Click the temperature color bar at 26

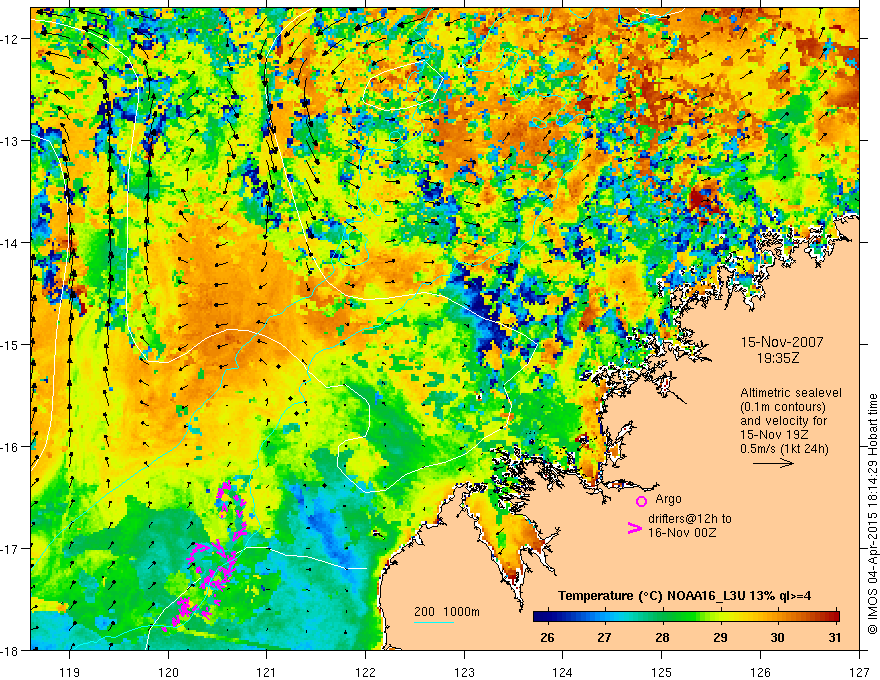click(547, 617)
